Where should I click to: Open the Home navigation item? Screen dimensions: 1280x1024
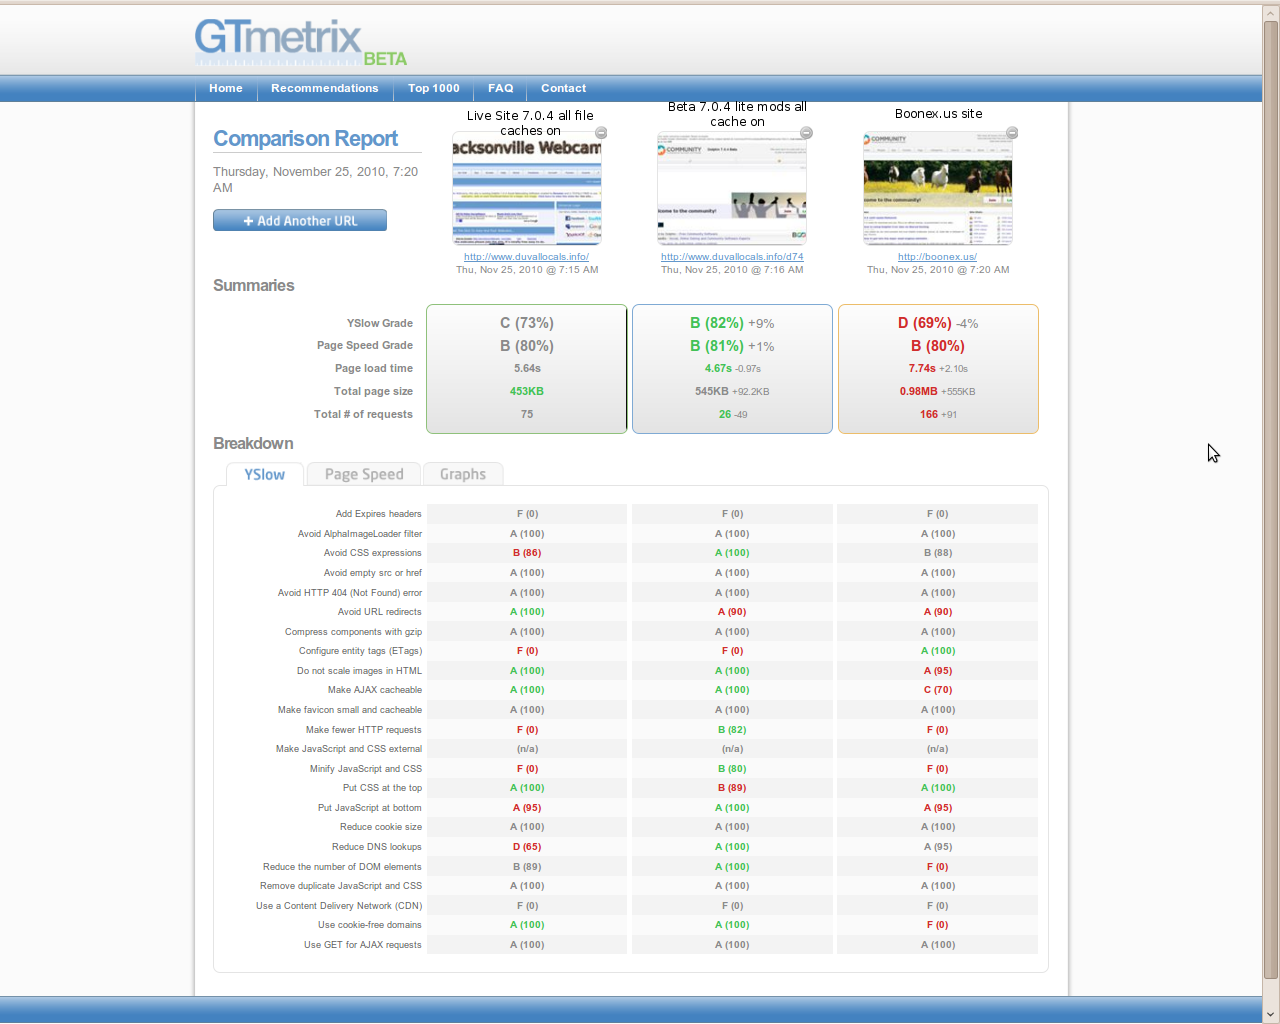[x=226, y=89]
